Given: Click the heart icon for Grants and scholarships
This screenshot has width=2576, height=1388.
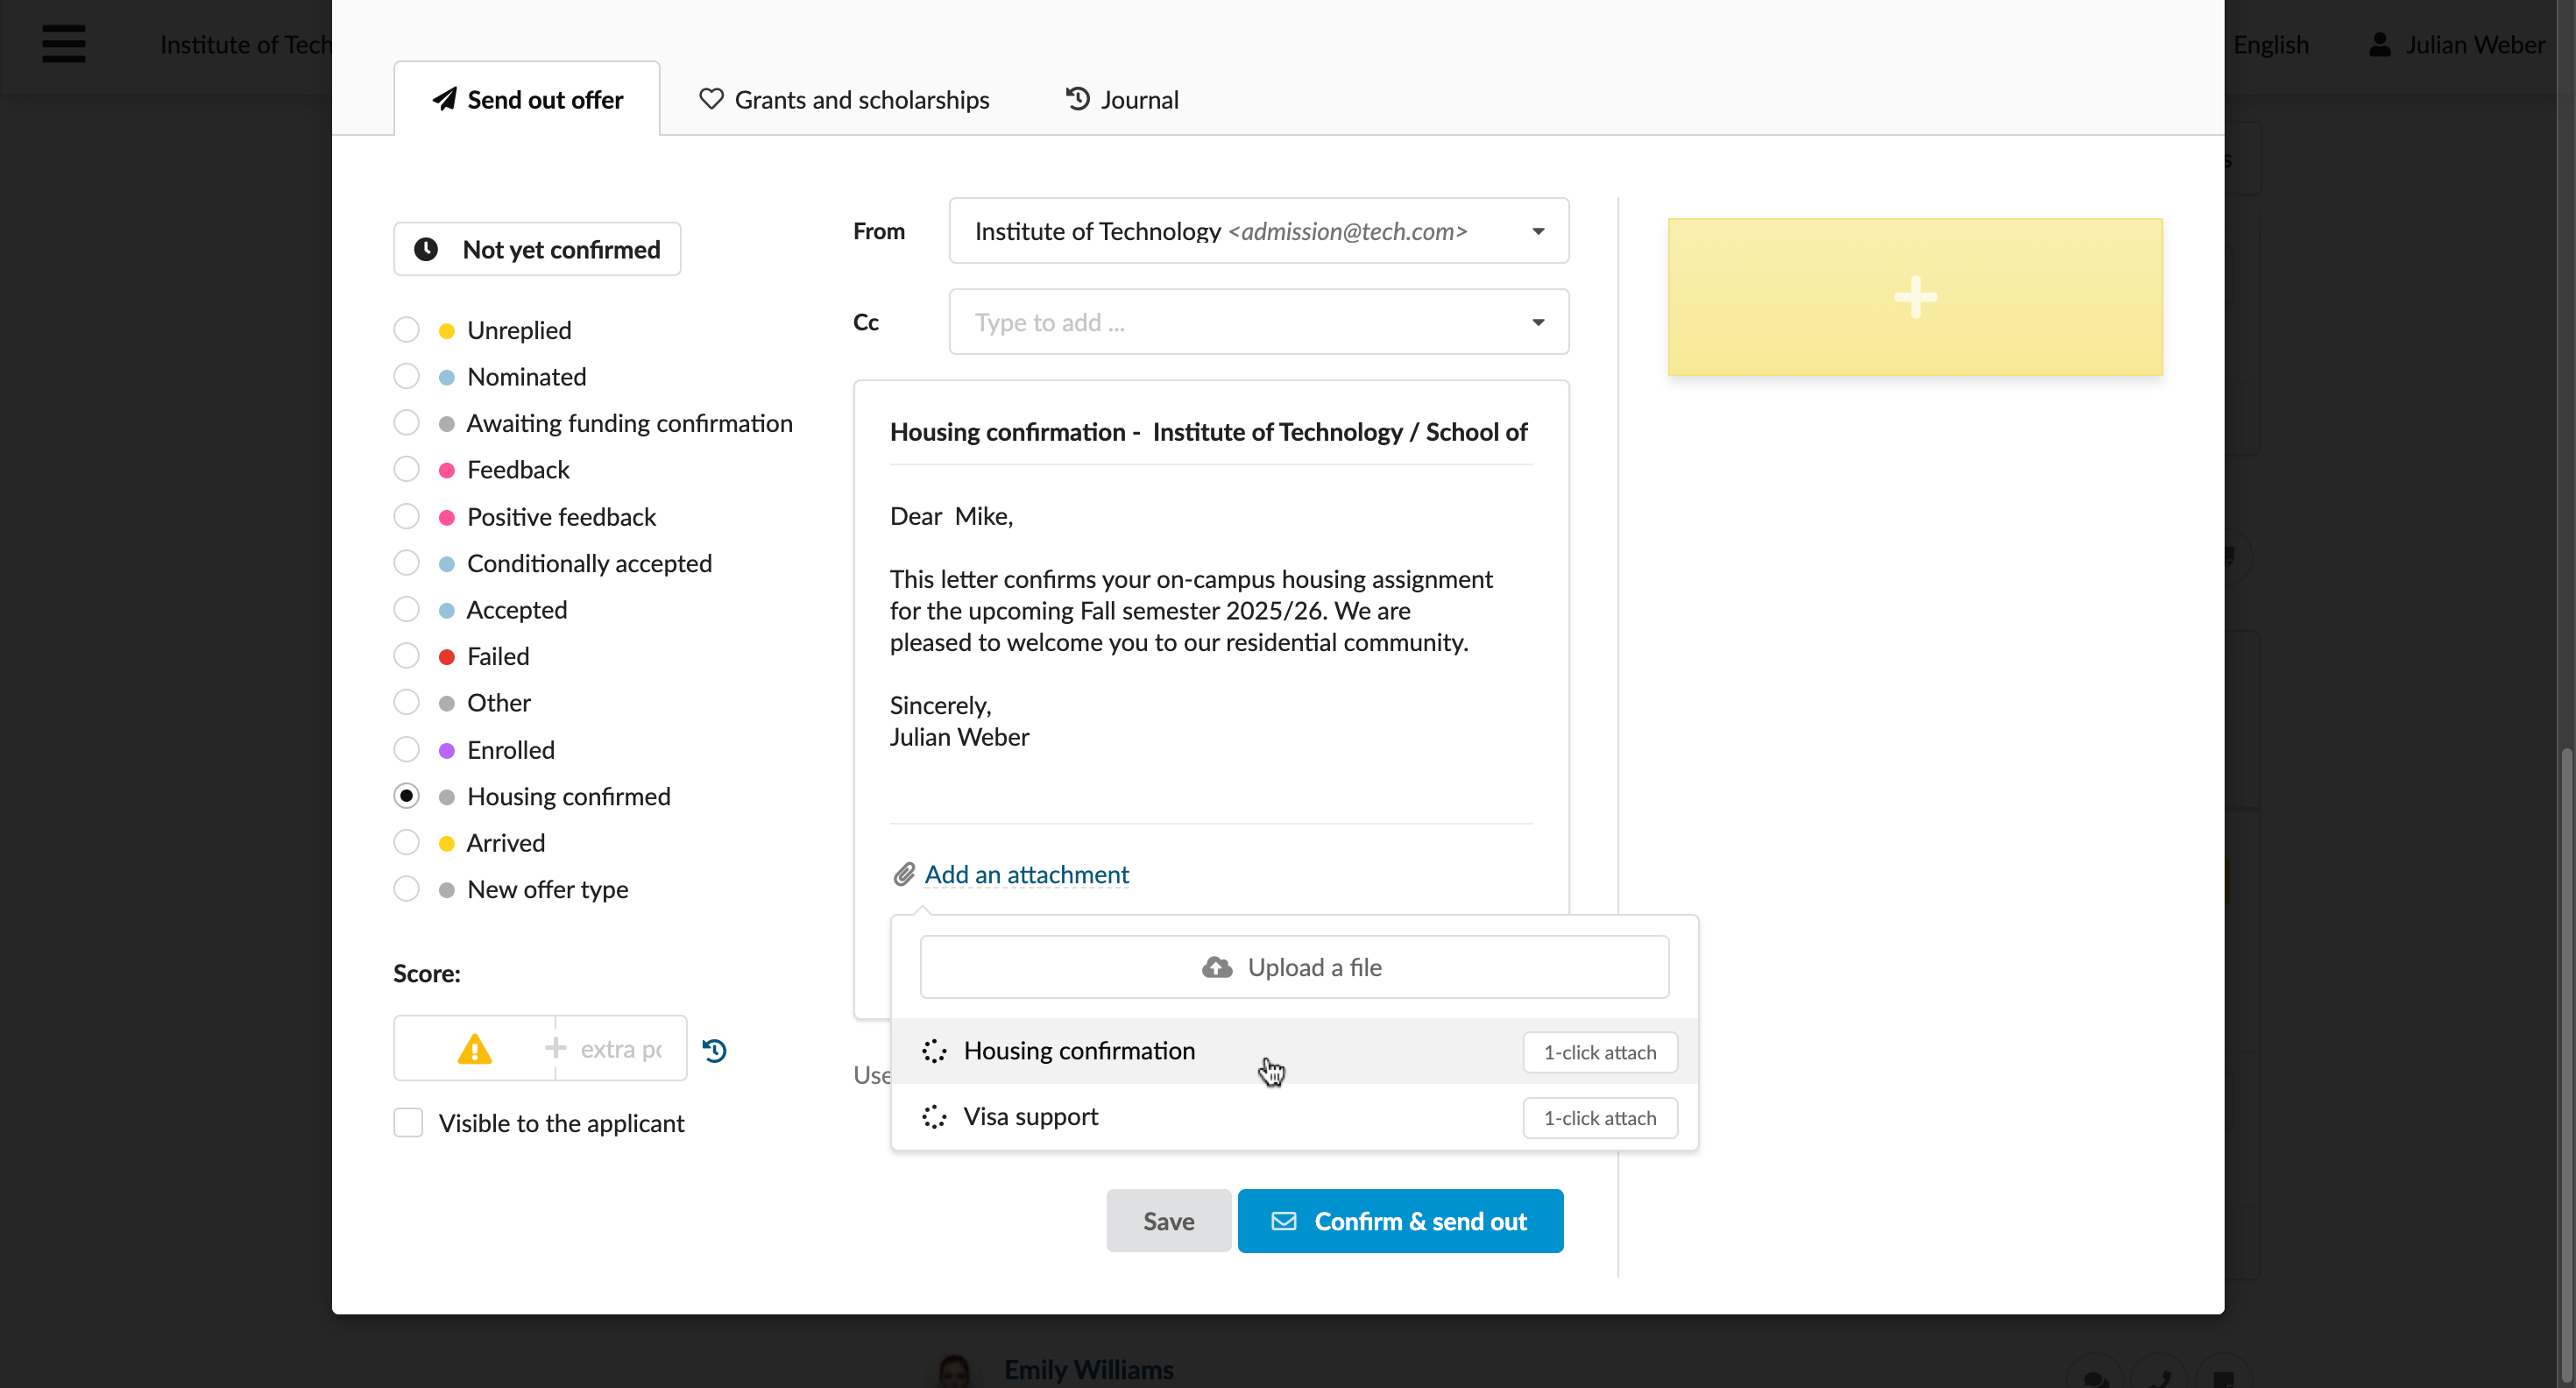Looking at the screenshot, I should 711,99.
